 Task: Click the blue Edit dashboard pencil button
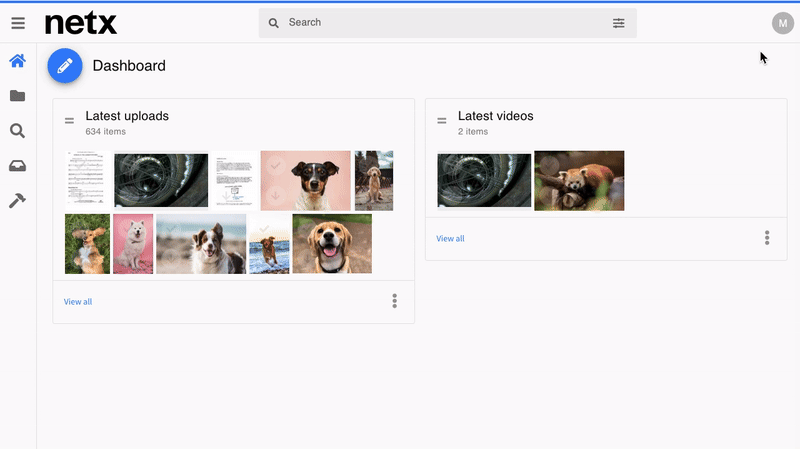[x=65, y=66]
